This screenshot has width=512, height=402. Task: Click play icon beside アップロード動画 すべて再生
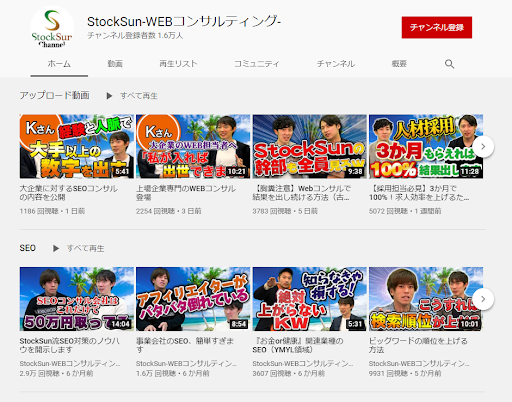coord(109,96)
